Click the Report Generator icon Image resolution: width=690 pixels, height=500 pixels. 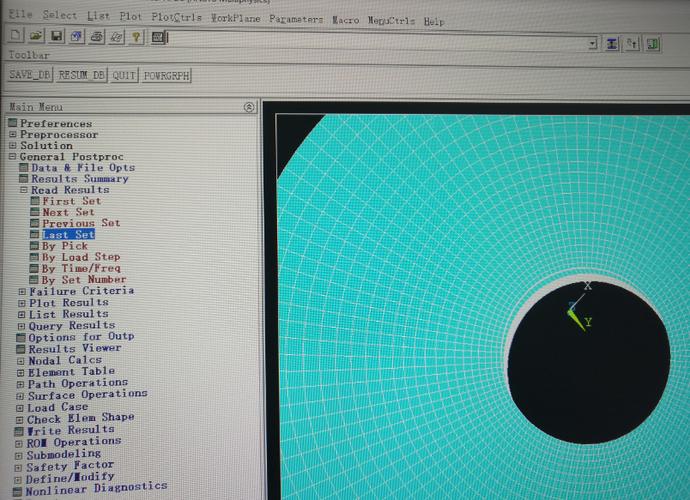click(x=116, y=38)
